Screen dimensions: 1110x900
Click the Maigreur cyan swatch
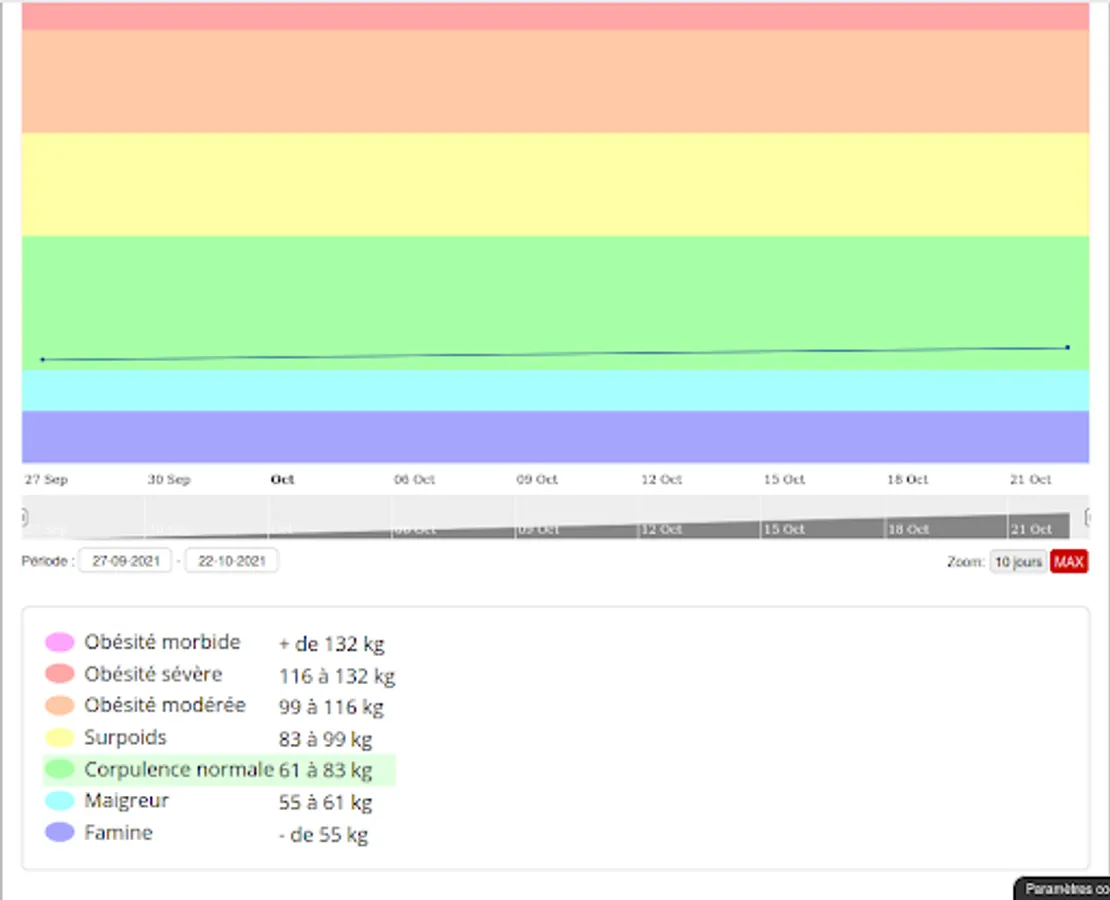[x=59, y=801]
